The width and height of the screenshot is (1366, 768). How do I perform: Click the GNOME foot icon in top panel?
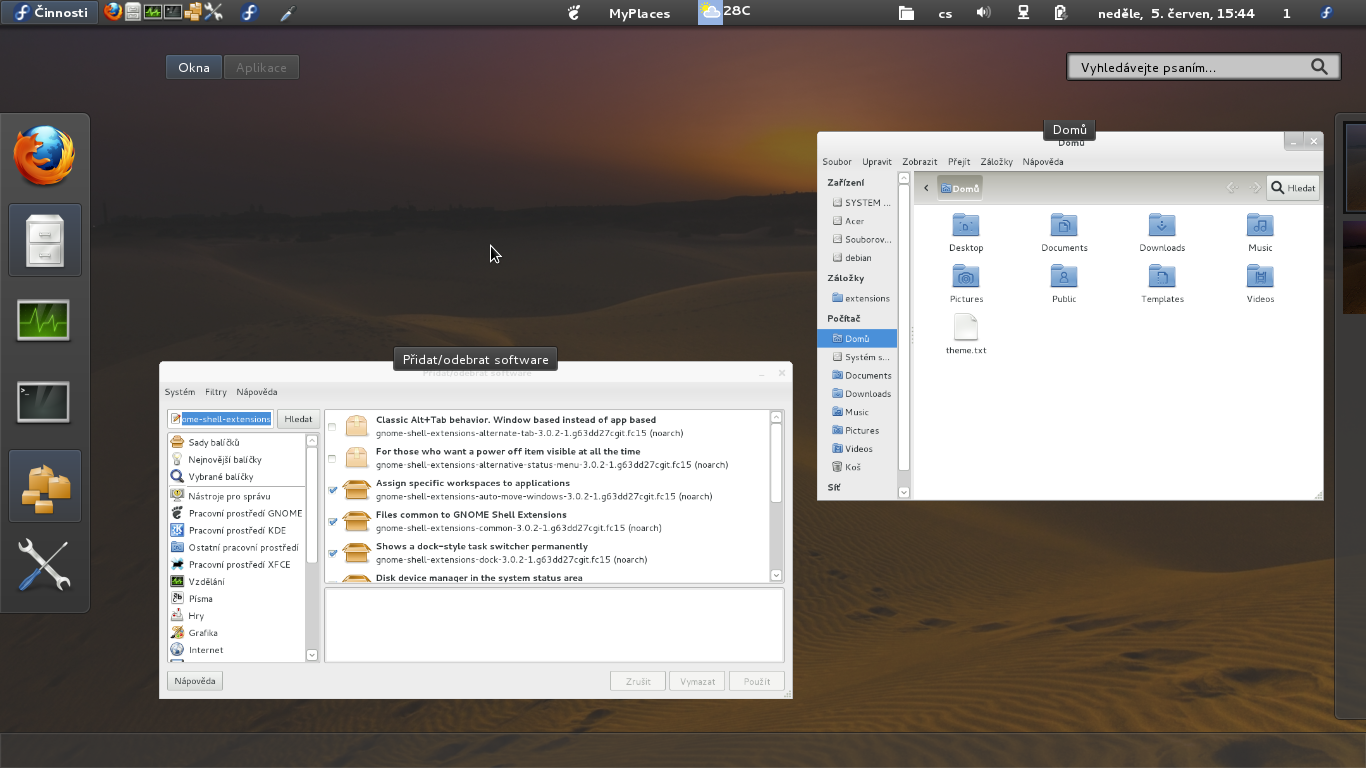(x=574, y=13)
